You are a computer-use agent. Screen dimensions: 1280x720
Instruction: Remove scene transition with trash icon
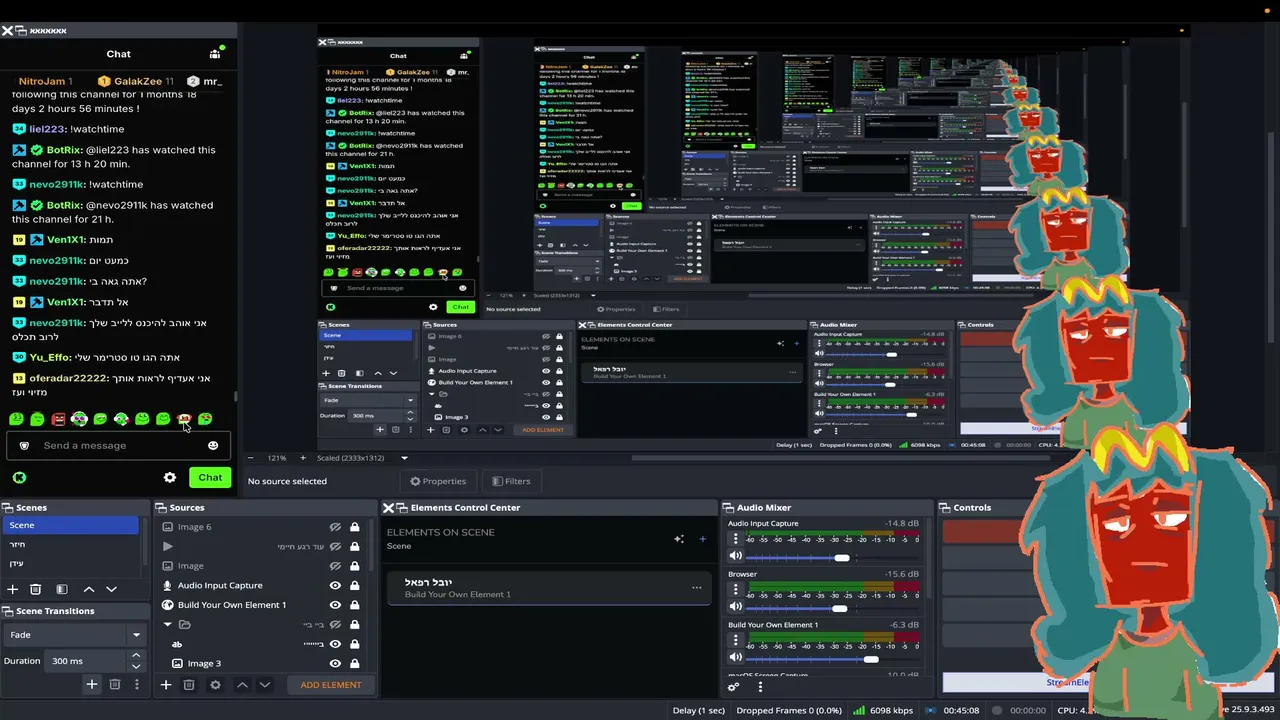115,684
